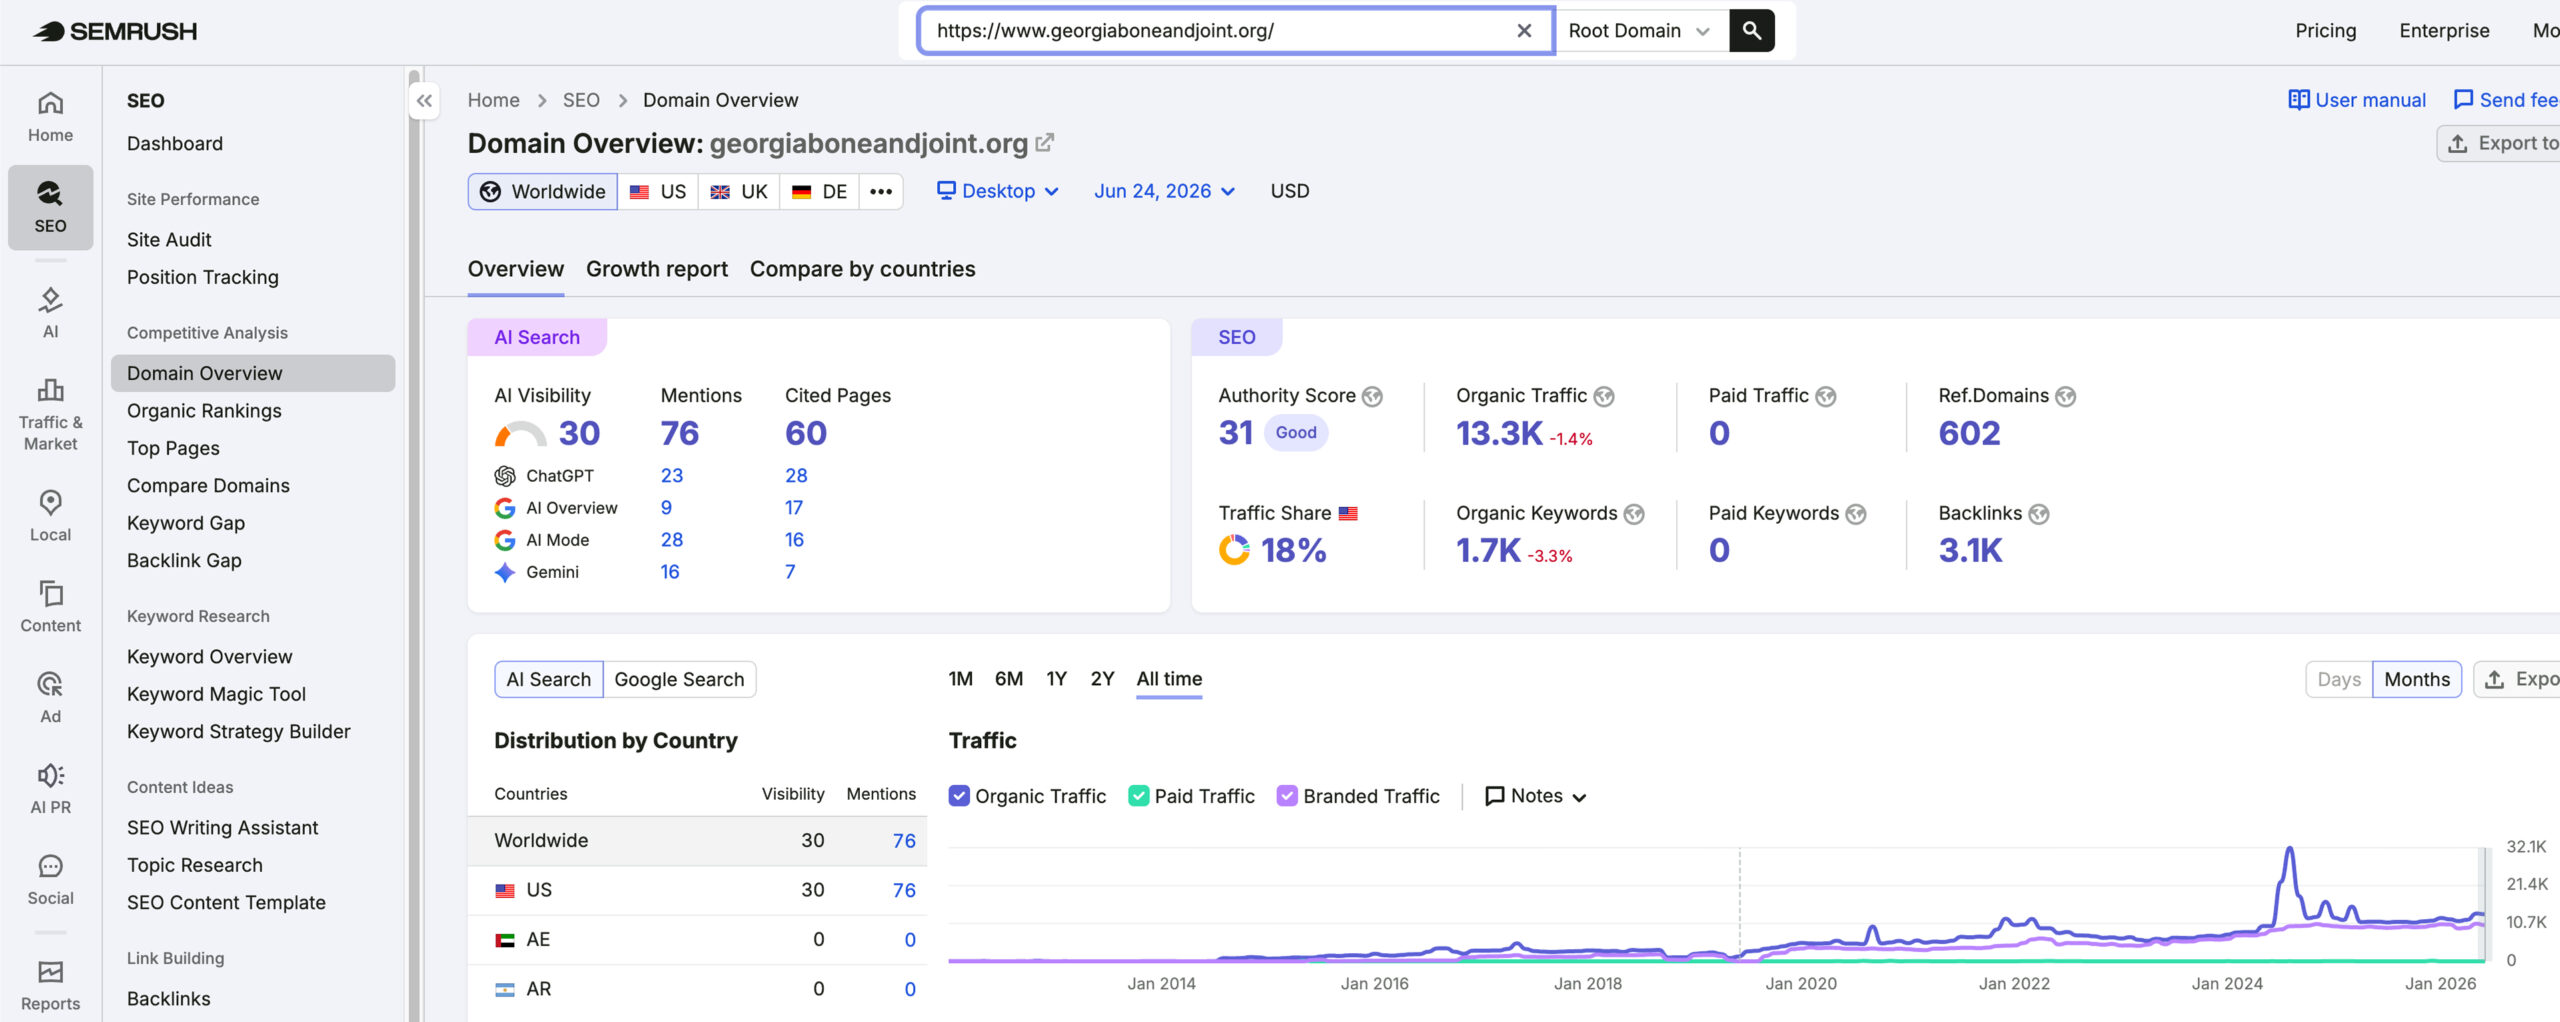Screen dimensions: 2560x1022
Task: Open the AI PR section icon
Action: 50,788
